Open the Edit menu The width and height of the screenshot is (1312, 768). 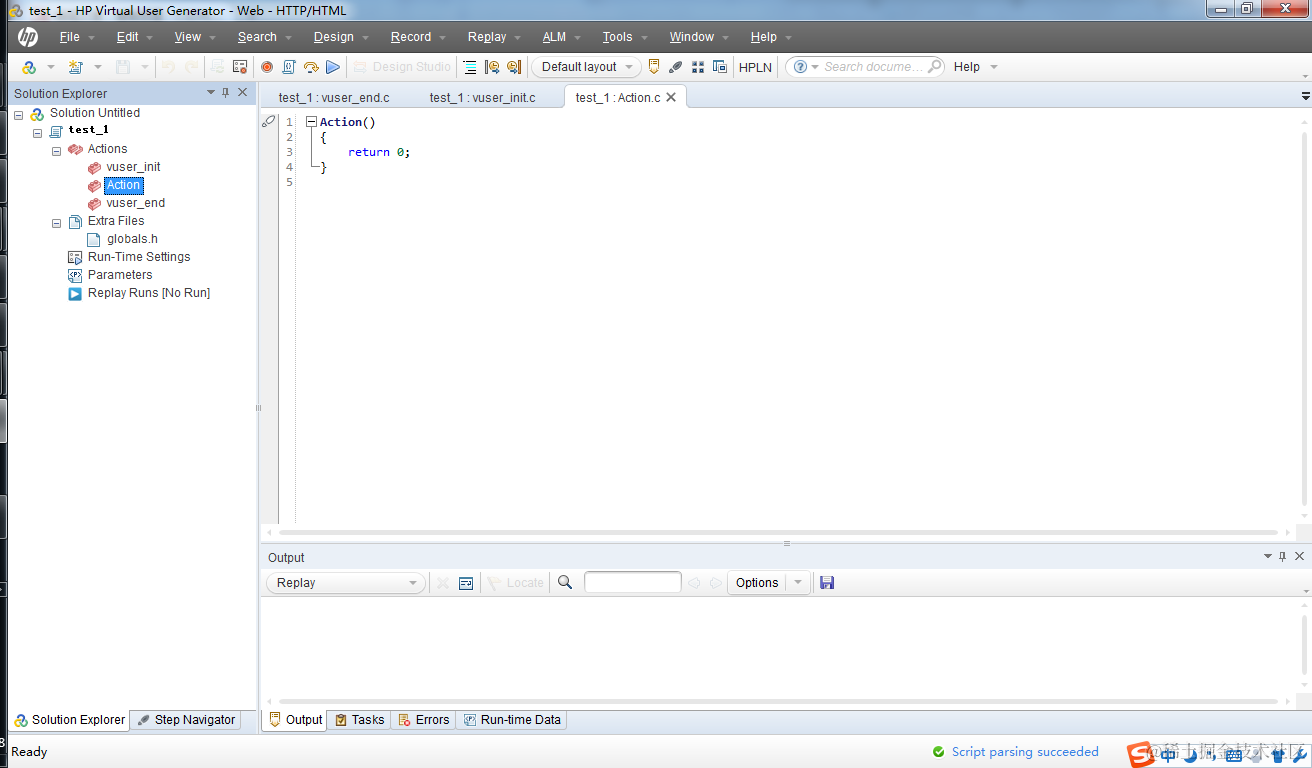128,37
